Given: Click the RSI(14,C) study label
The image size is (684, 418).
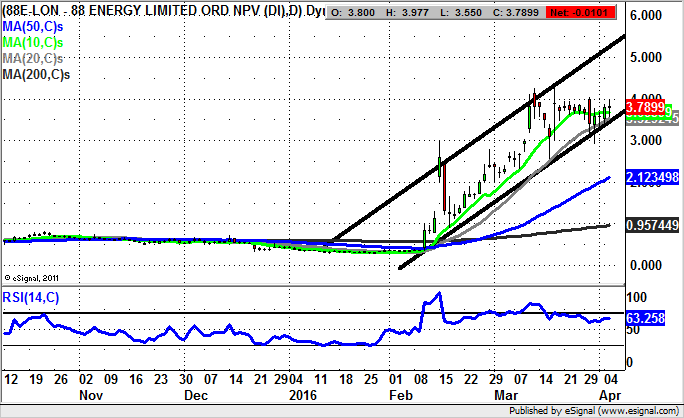Looking at the screenshot, I should click(30, 296).
